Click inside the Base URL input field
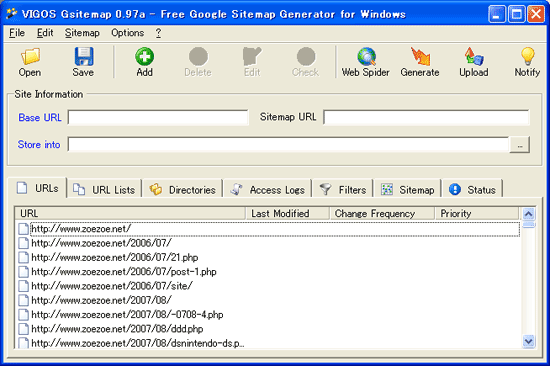 pos(158,117)
